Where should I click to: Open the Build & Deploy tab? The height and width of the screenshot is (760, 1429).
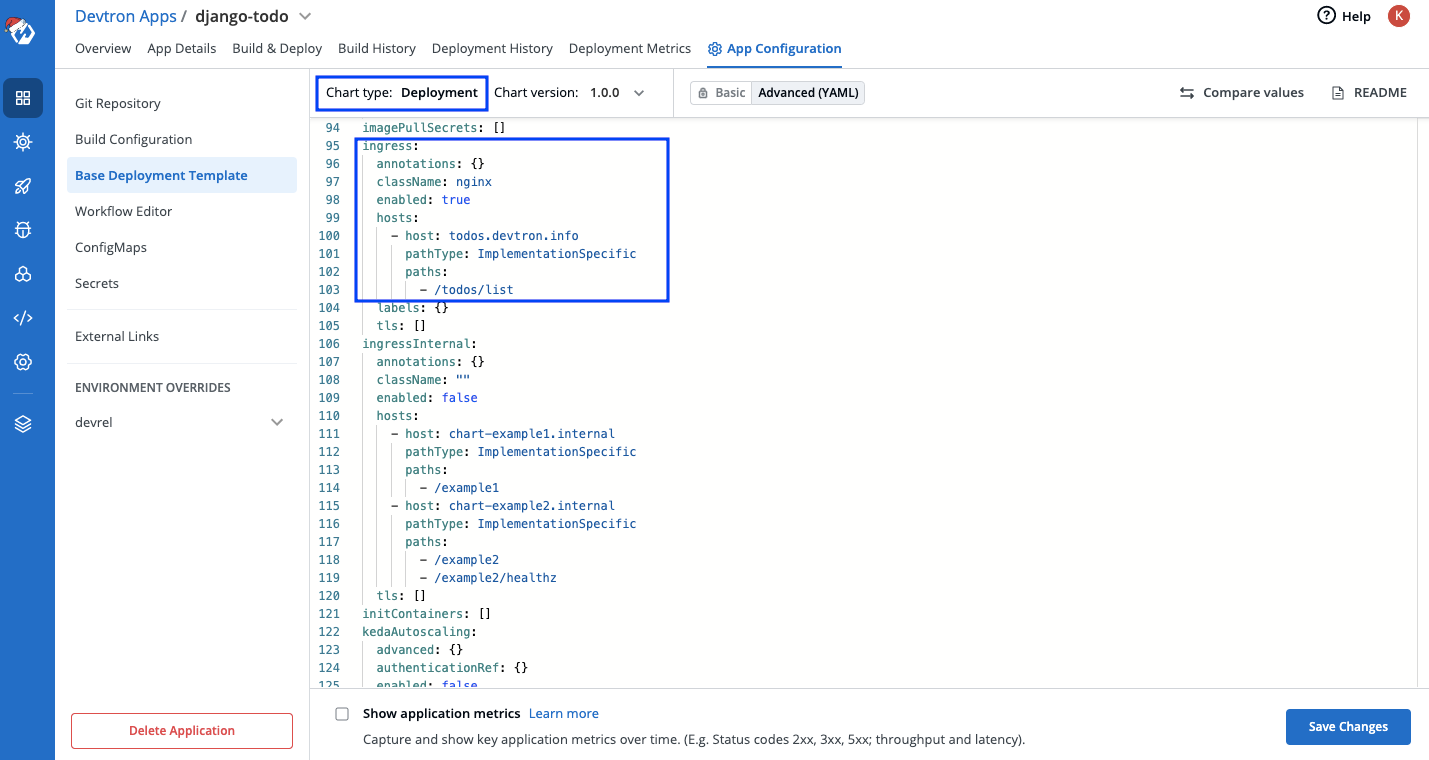[x=277, y=48]
